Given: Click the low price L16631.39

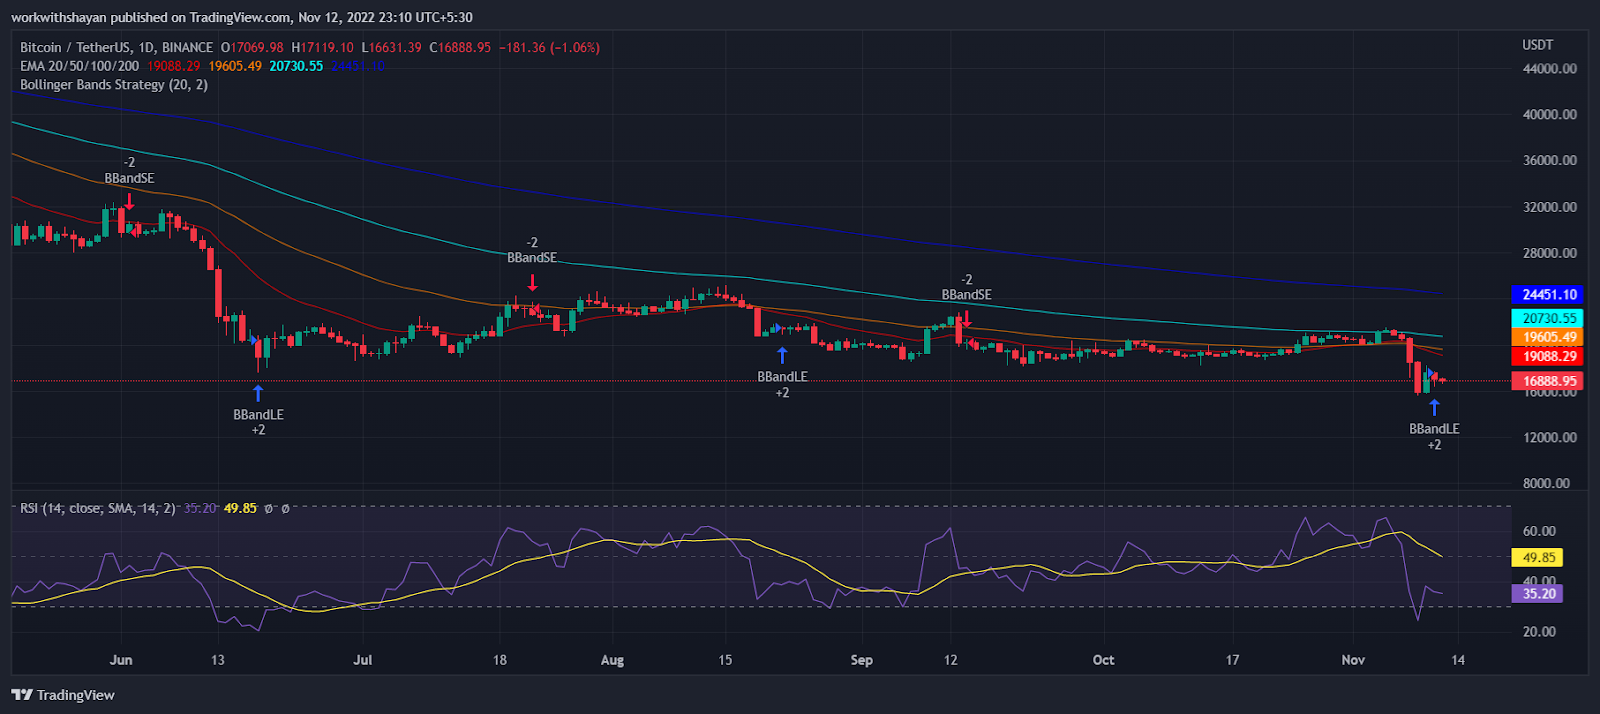Looking at the screenshot, I should (392, 47).
